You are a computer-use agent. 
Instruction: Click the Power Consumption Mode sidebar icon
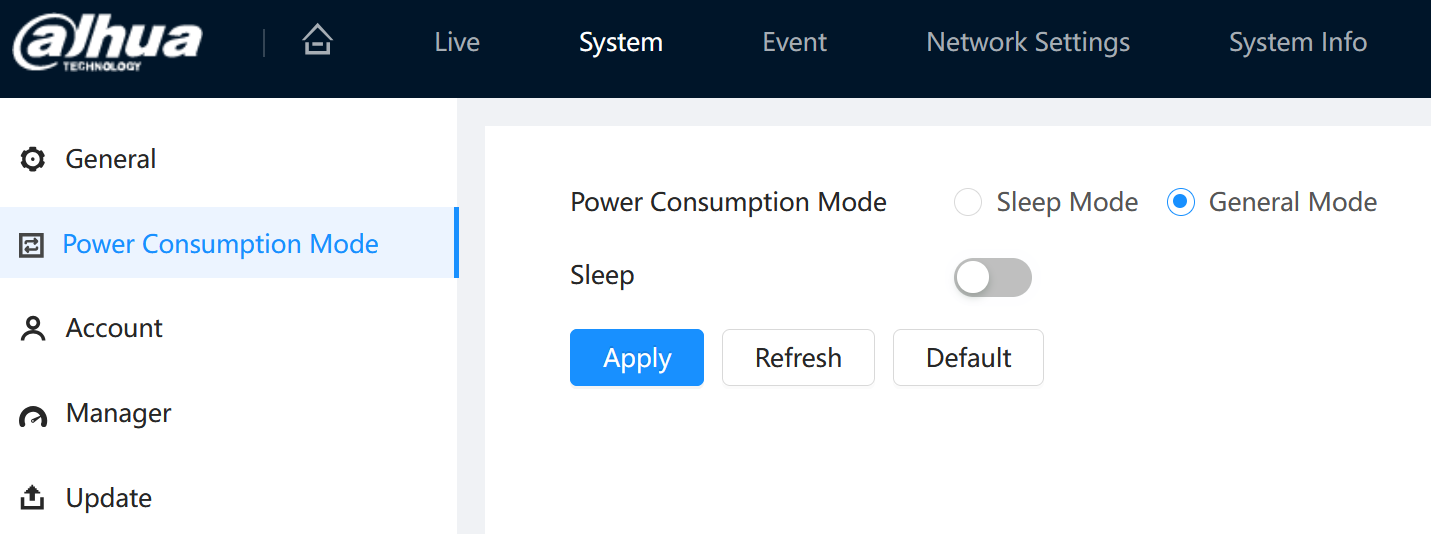coord(32,245)
